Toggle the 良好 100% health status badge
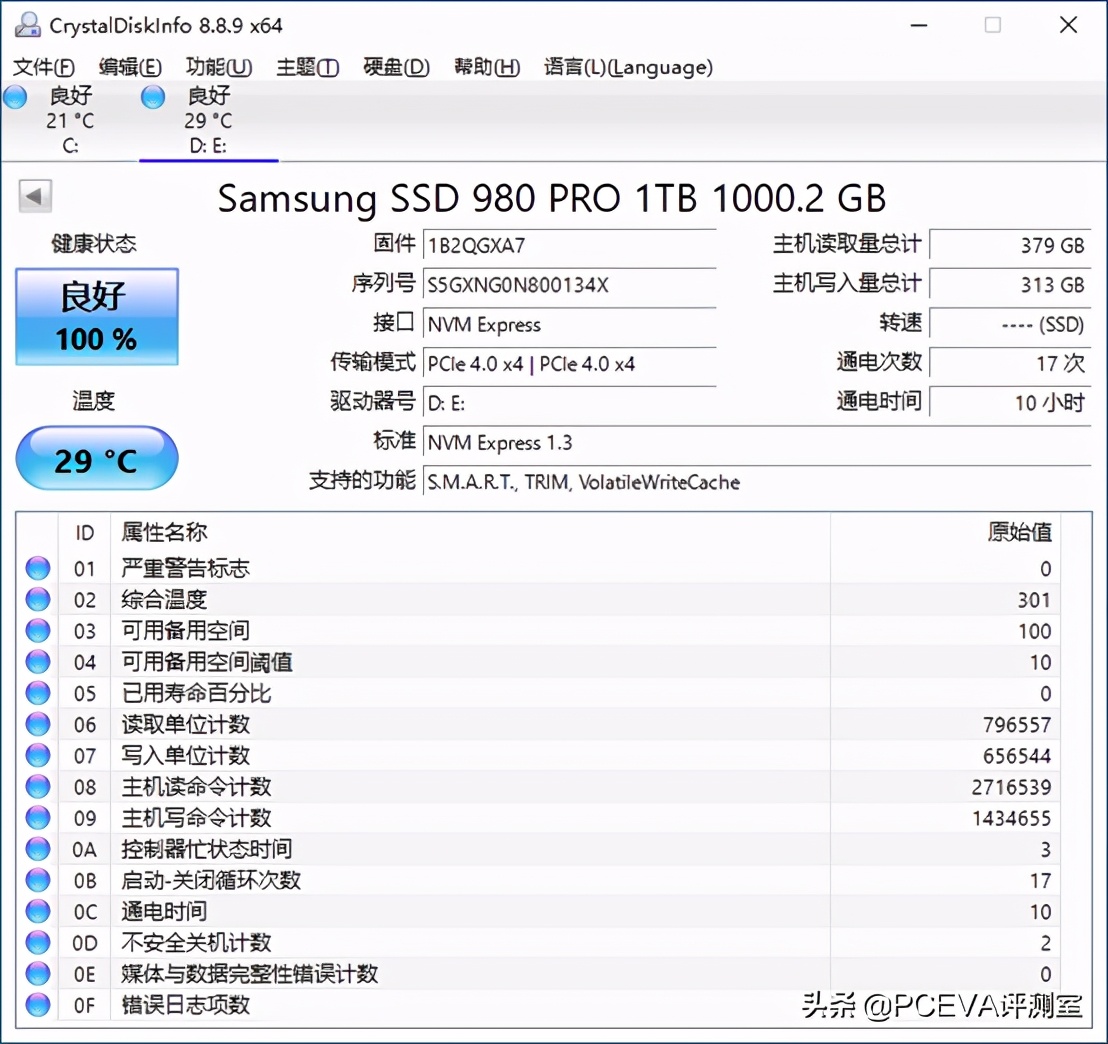Screen dimensions: 1108x1044 [96, 316]
